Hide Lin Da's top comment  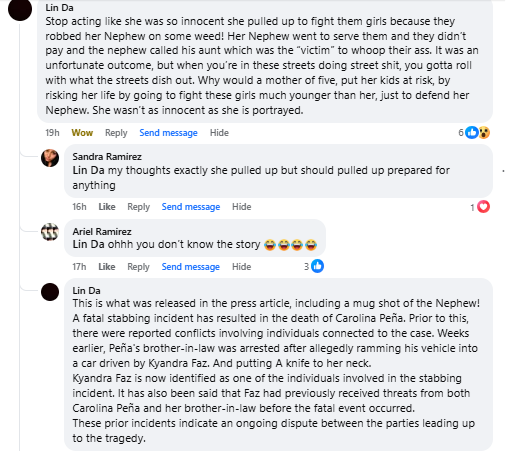coord(219,133)
